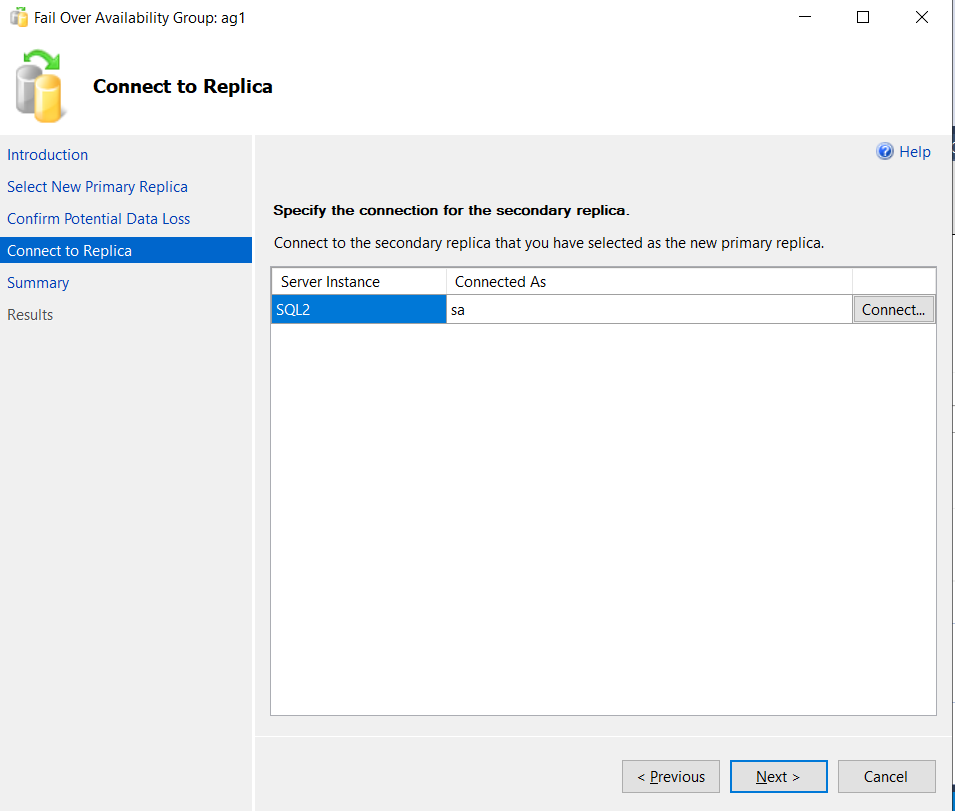Select the Connect to Replica step
The width and height of the screenshot is (955, 811).
coord(126,250)
